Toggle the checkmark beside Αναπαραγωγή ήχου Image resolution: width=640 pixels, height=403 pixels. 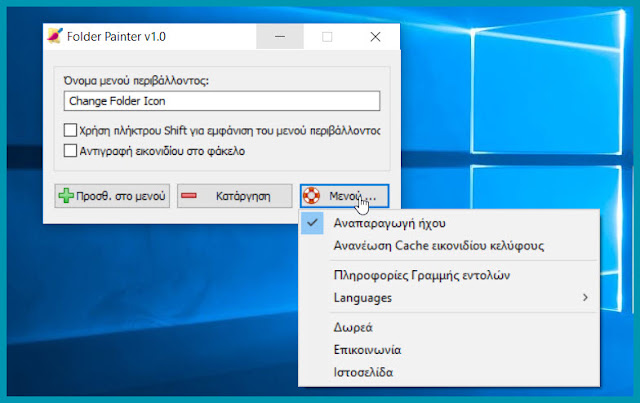pyautogui.click(x=312, y=223)
